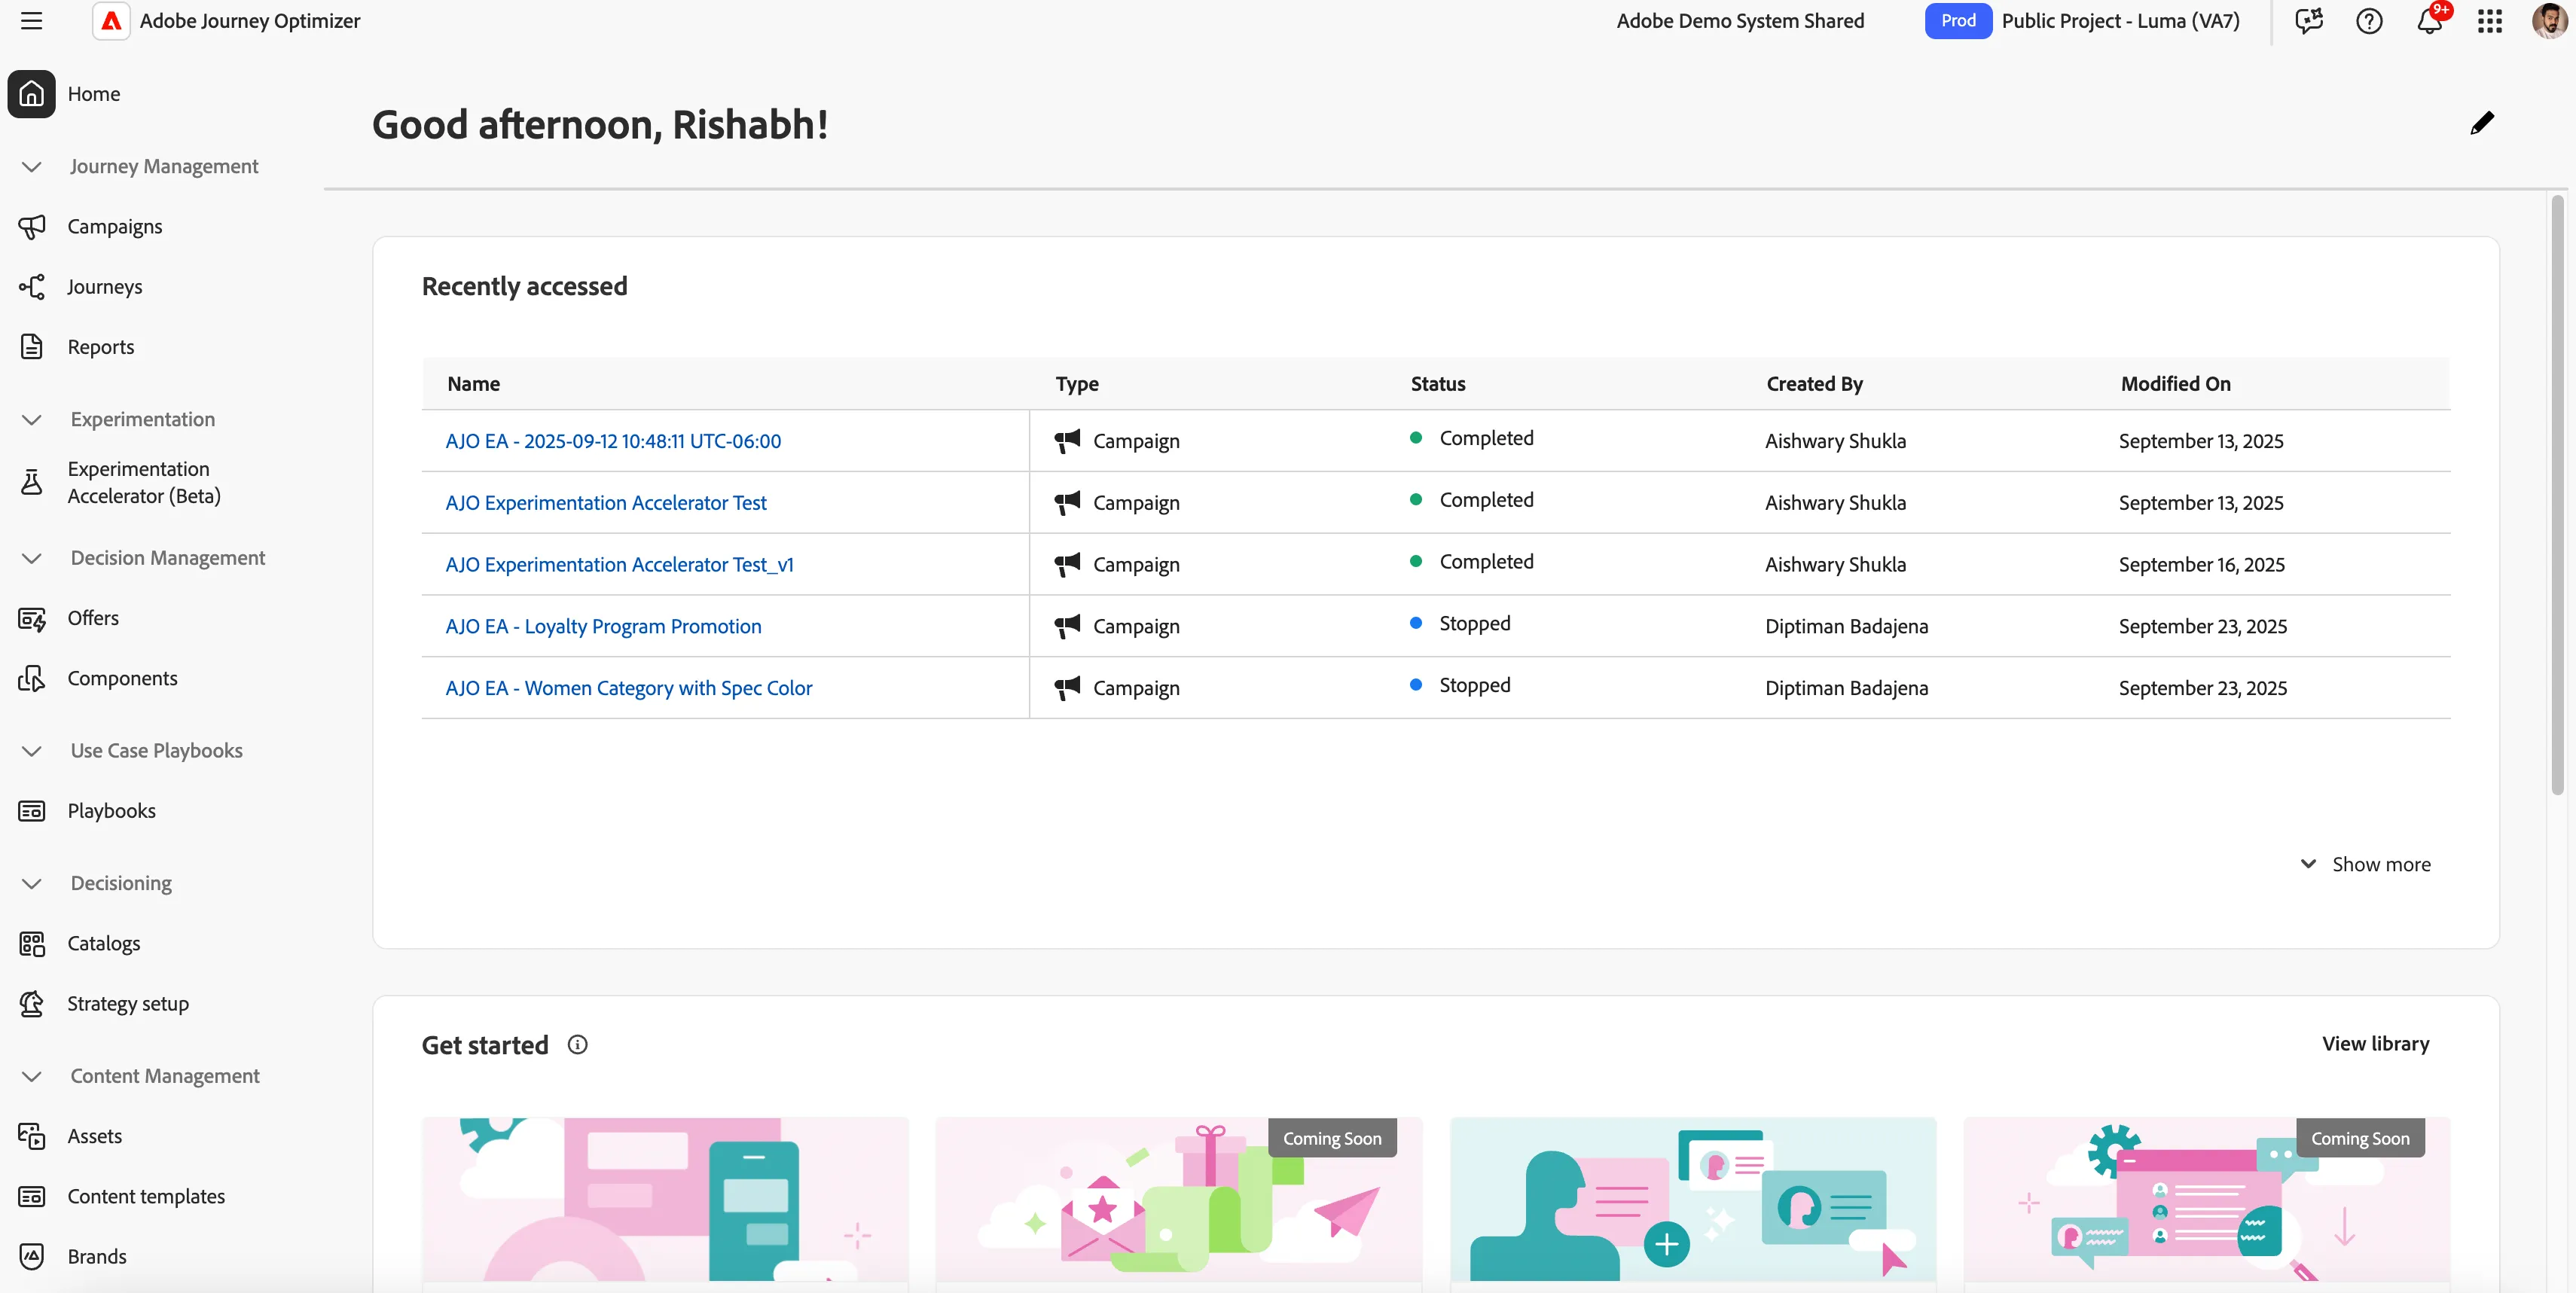This screenshot has height=1293, width=2576.
Task: Collapse the Experimentation section
Action: (31, 420)
